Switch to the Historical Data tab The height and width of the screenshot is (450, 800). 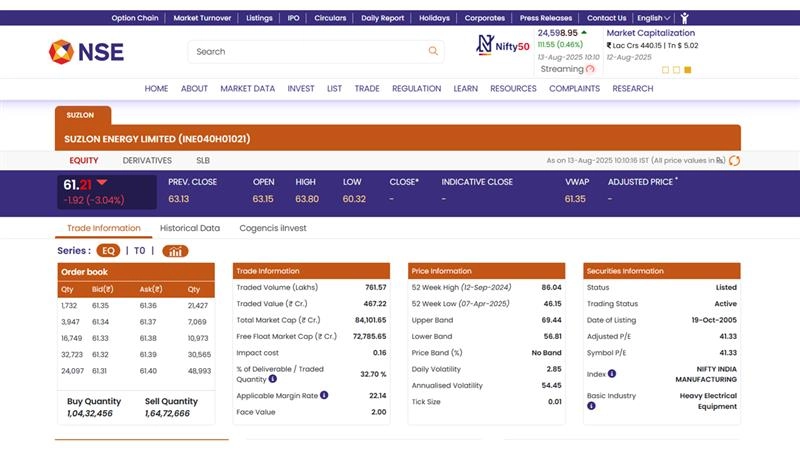click(190, 228)
